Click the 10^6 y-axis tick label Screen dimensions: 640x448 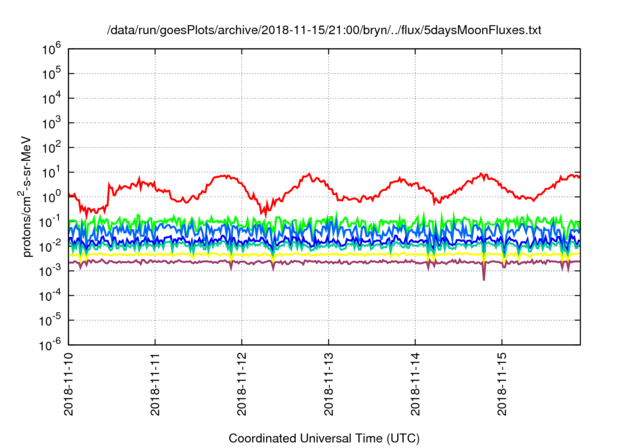[x=51, y=49]
